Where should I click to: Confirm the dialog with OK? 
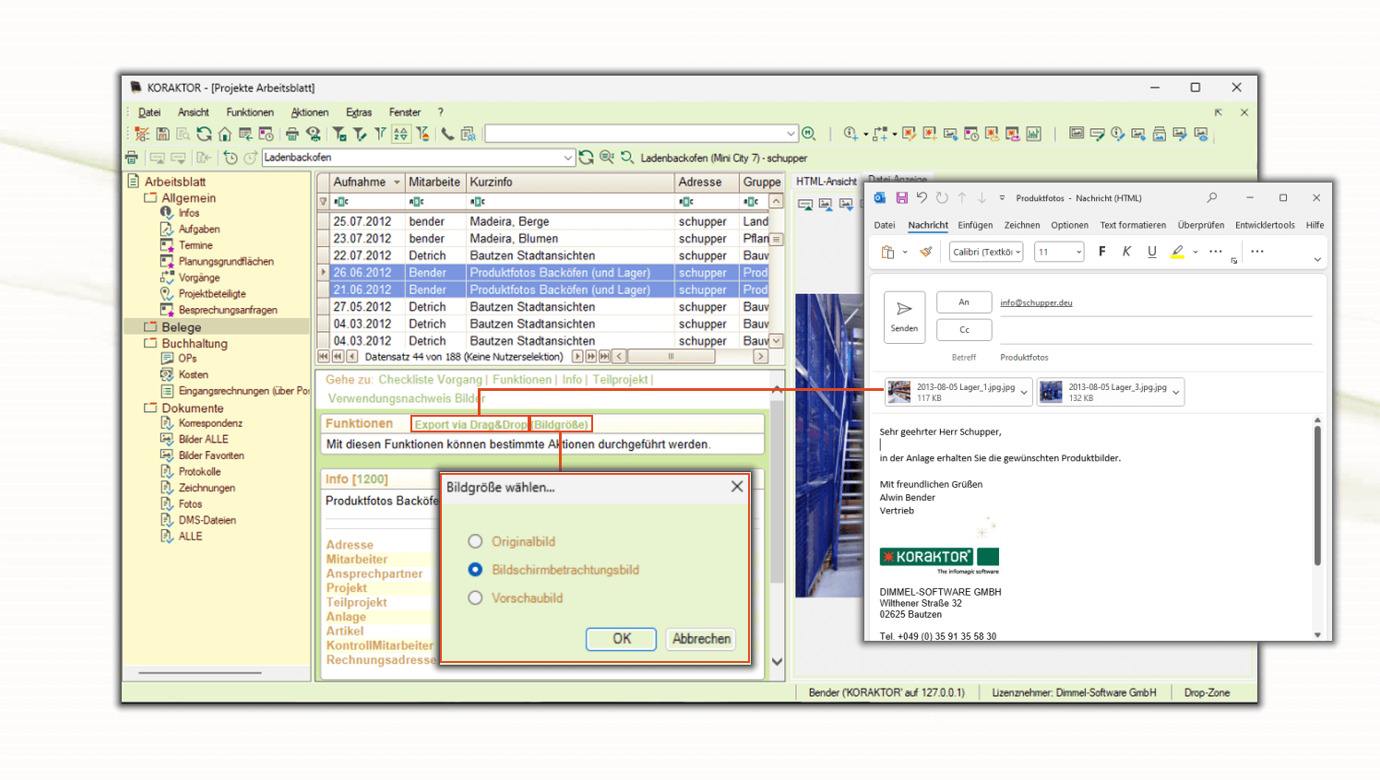[621, 638]
